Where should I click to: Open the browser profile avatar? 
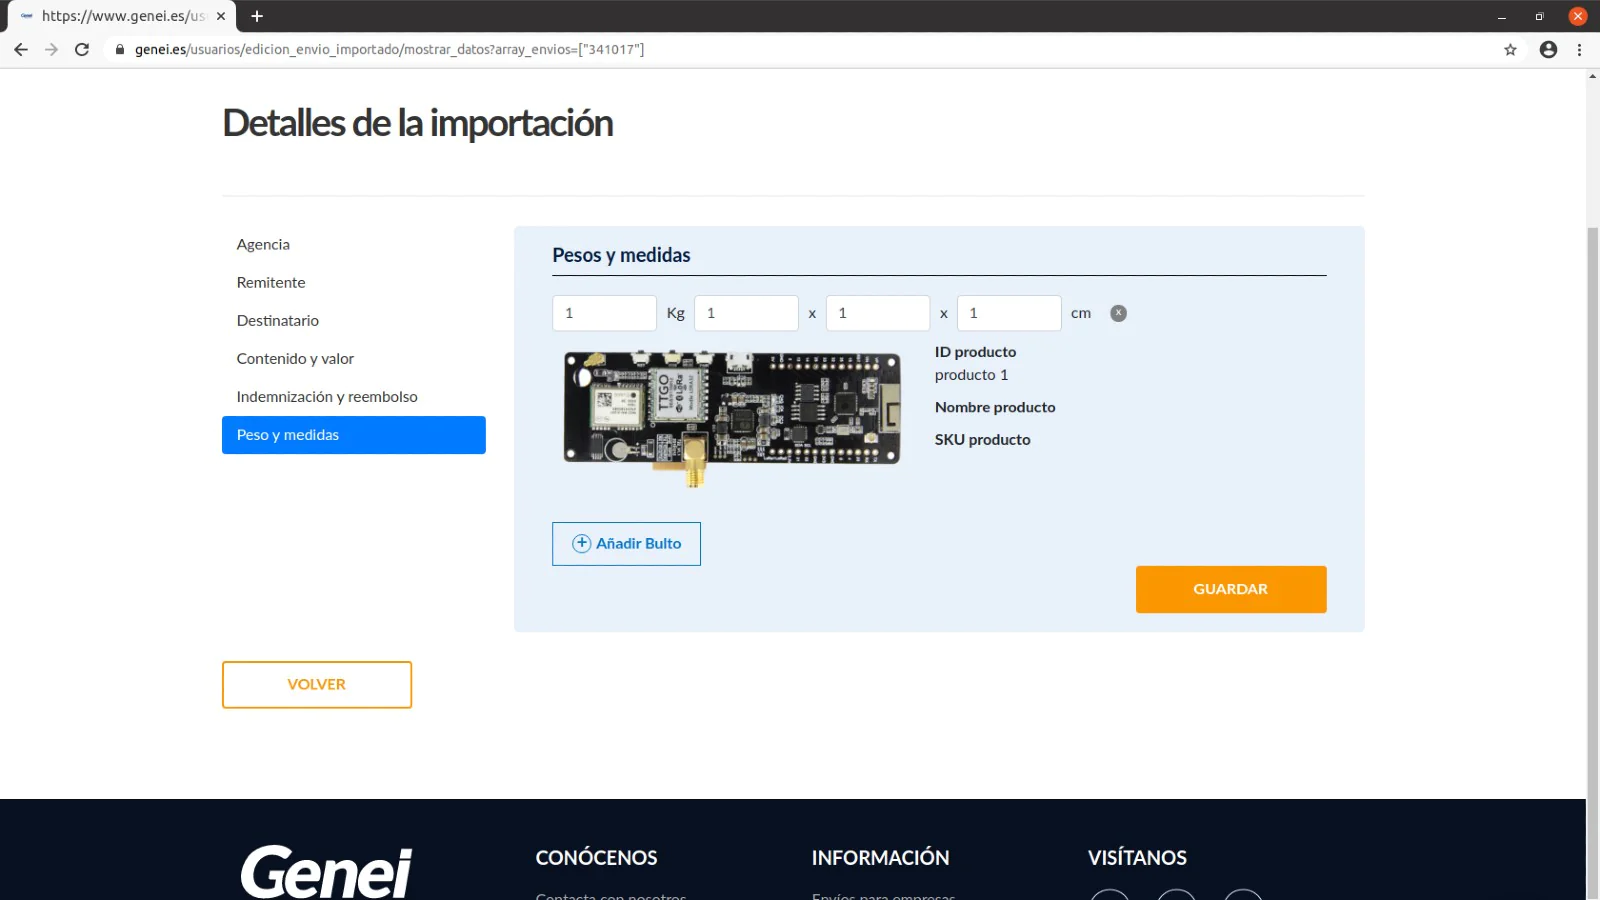click(x=1548, y=49)
